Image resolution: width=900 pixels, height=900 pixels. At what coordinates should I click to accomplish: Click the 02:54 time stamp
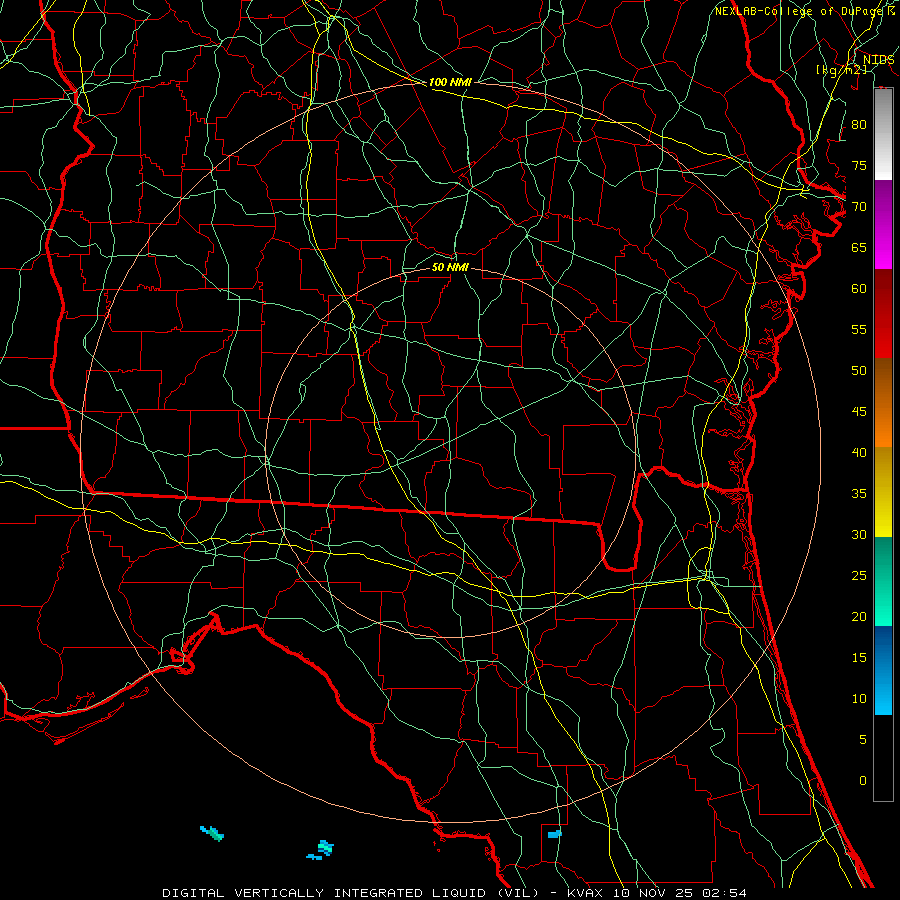[725, 893]
